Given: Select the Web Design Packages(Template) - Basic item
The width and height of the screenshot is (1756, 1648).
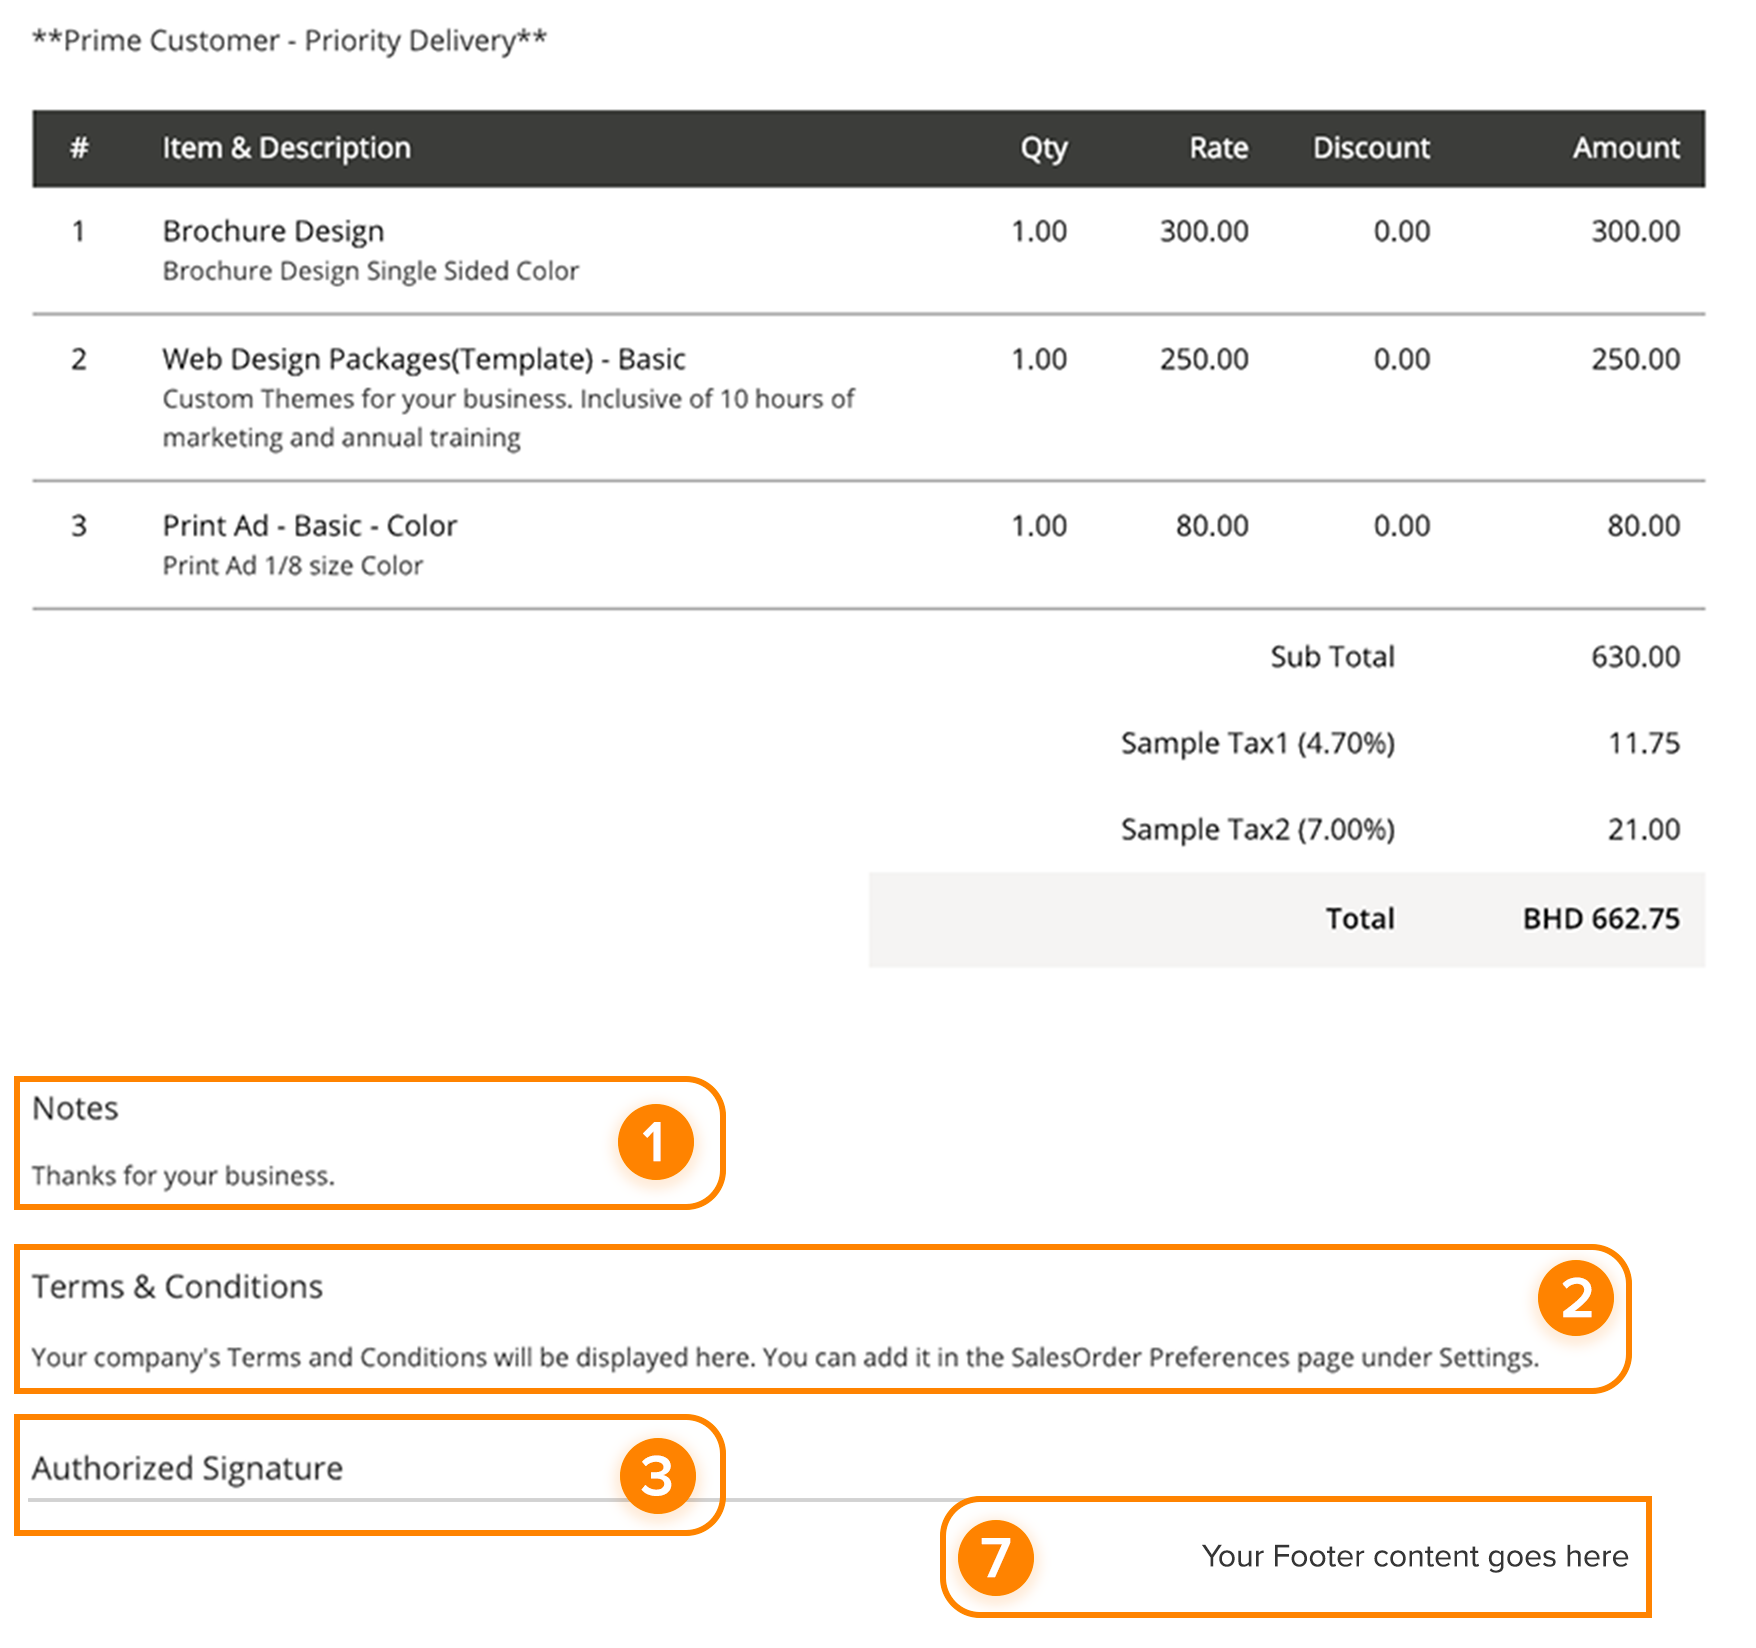Looking at the screenshot, I should tap(424, 359).
